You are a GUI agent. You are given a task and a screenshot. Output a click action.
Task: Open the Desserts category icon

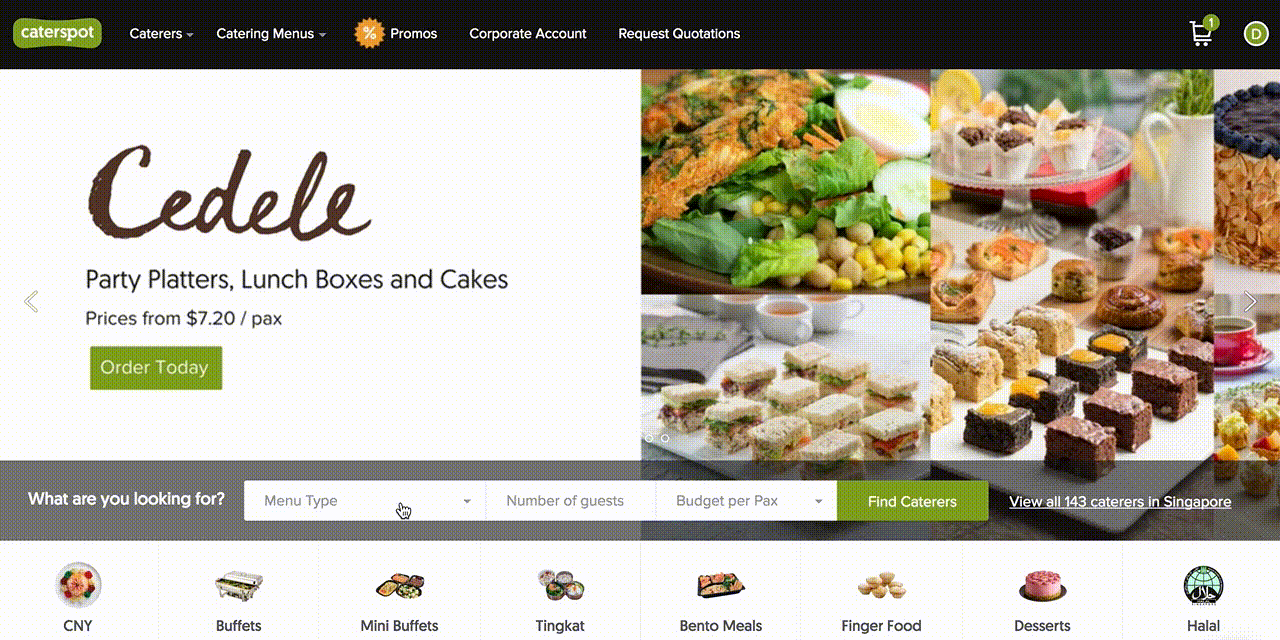(x=1042, y=586)
